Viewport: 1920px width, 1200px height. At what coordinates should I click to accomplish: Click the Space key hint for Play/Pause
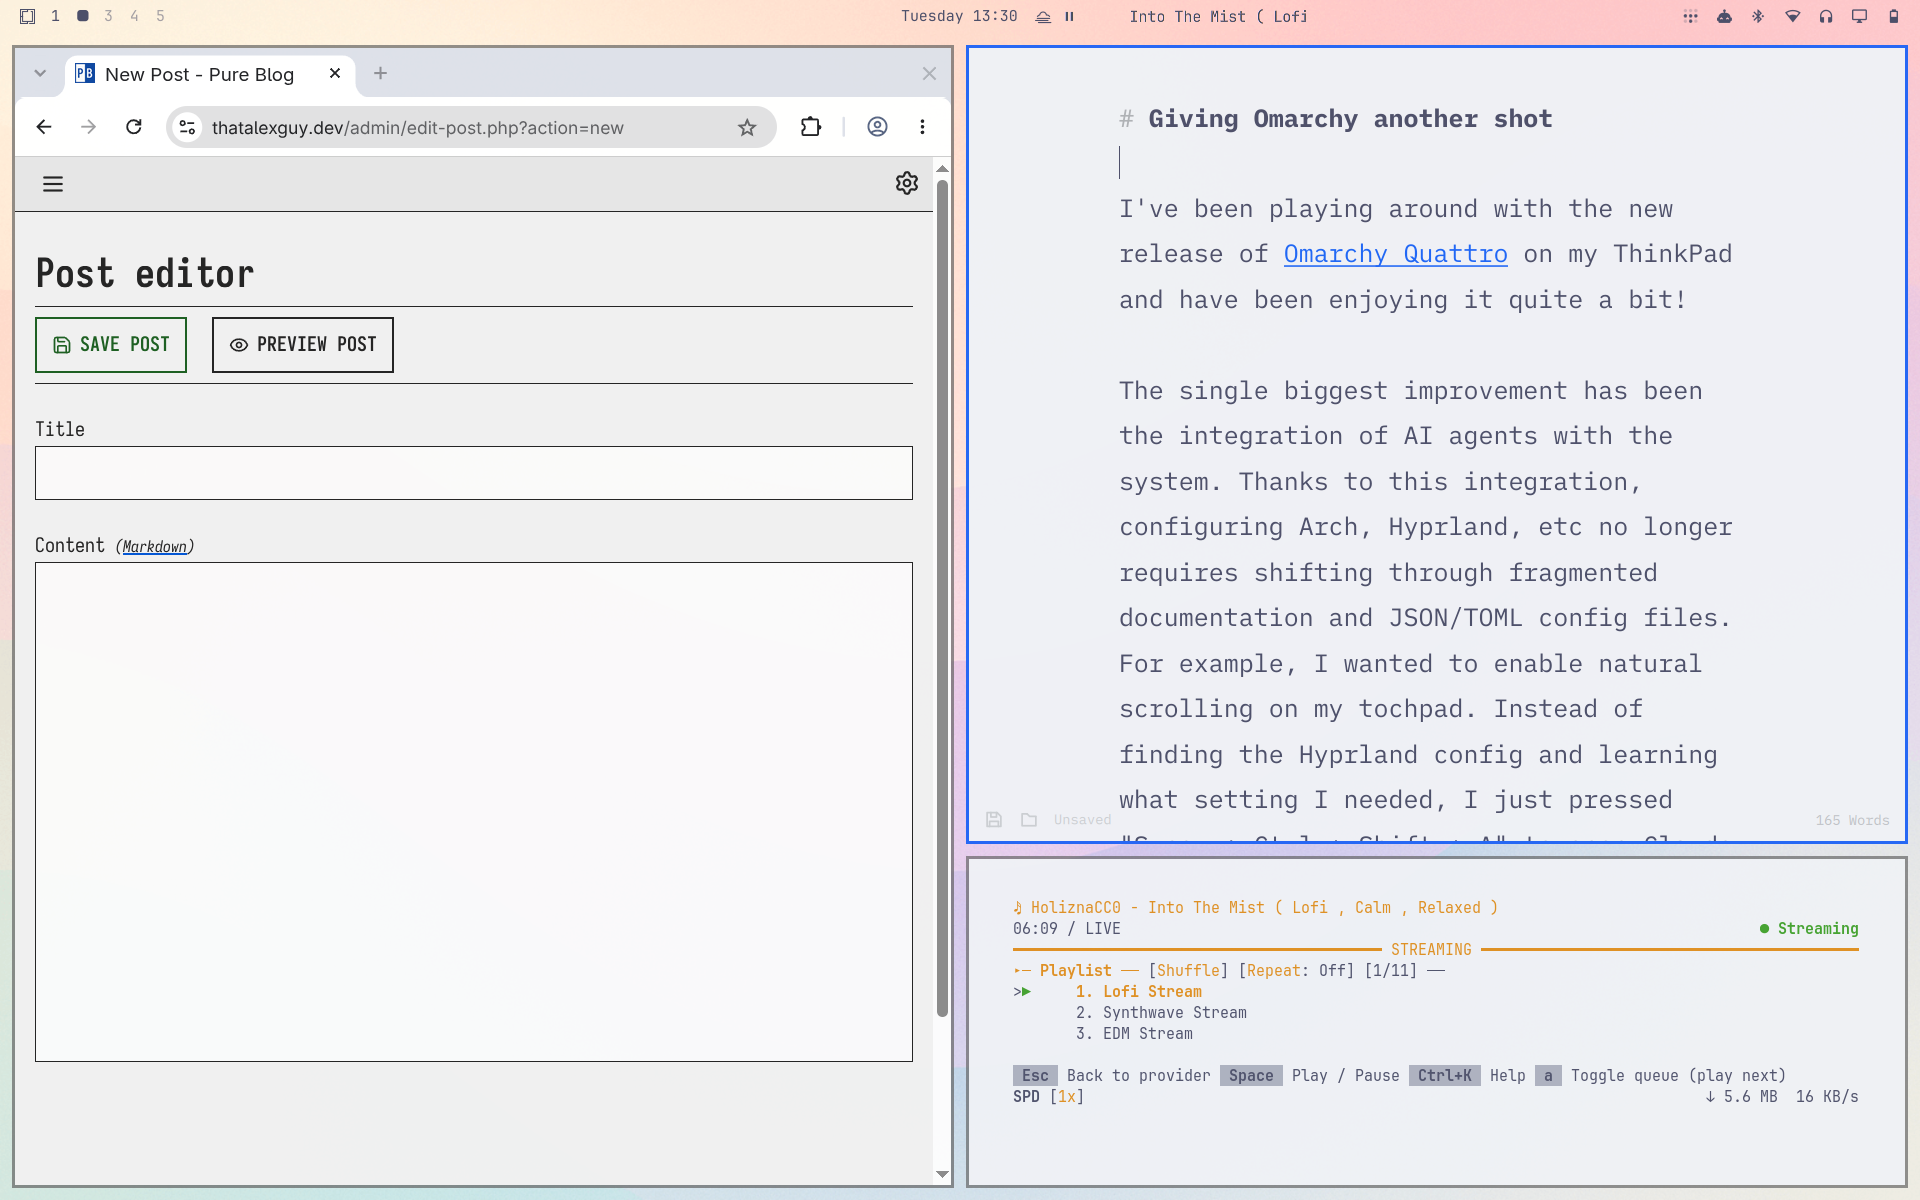(1251, 1076)
